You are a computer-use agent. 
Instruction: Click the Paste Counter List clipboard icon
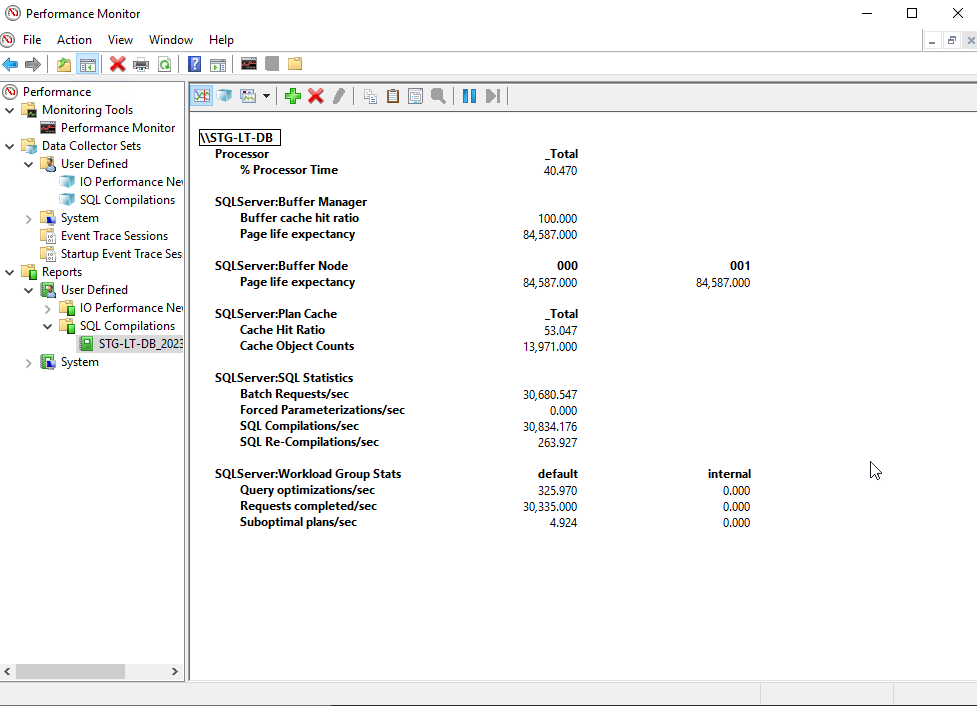coord(393,96)
